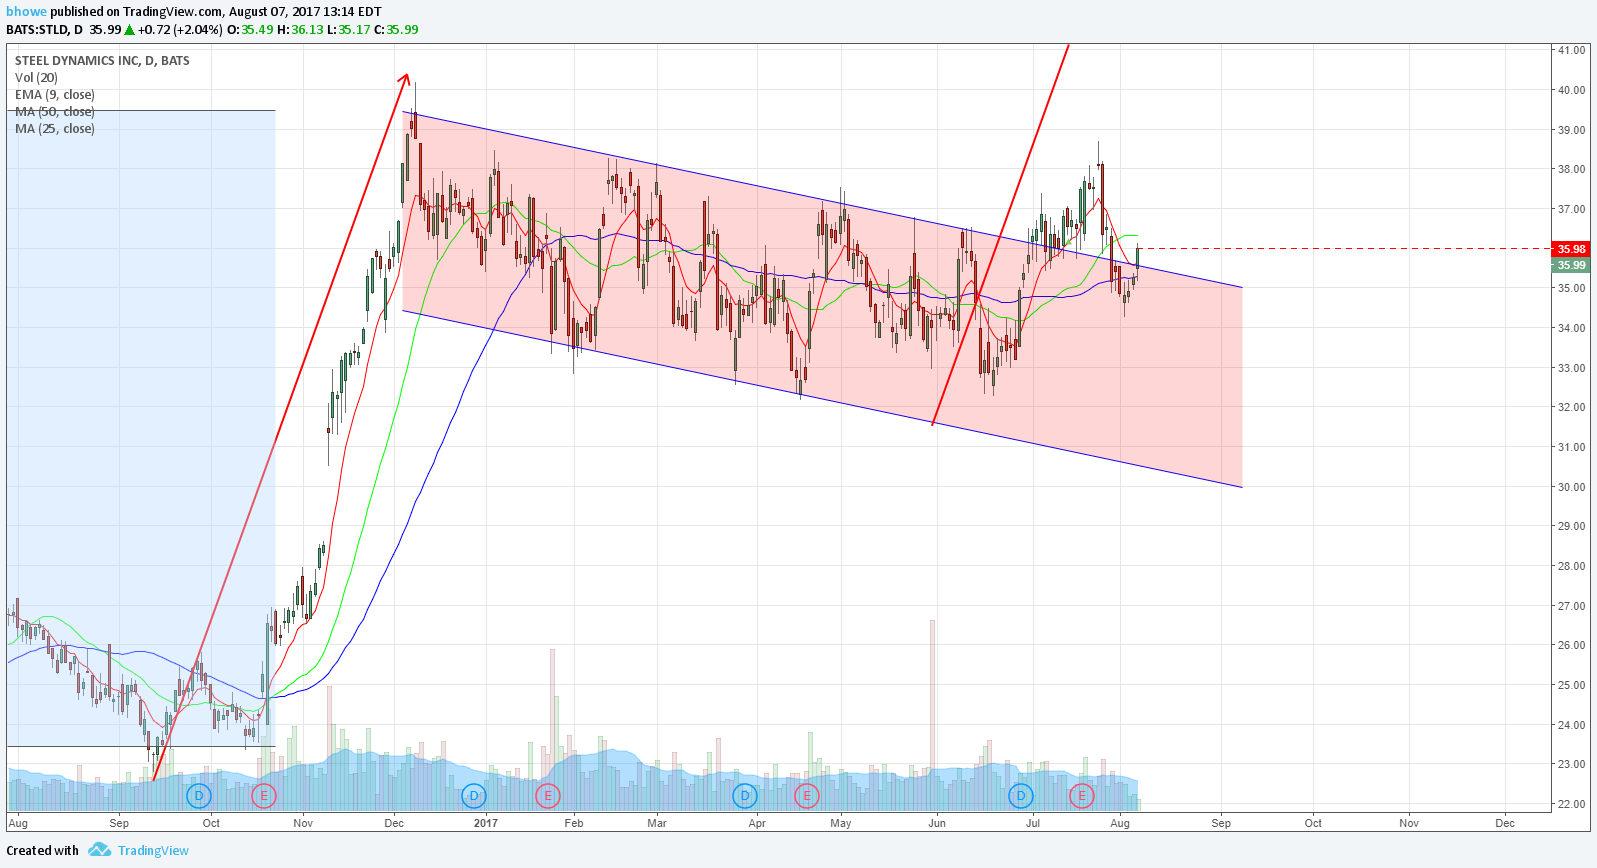Click the Sep label on time axis right side
Viewport: 1597px width, 868px height.
click(x=1221, y=824)
